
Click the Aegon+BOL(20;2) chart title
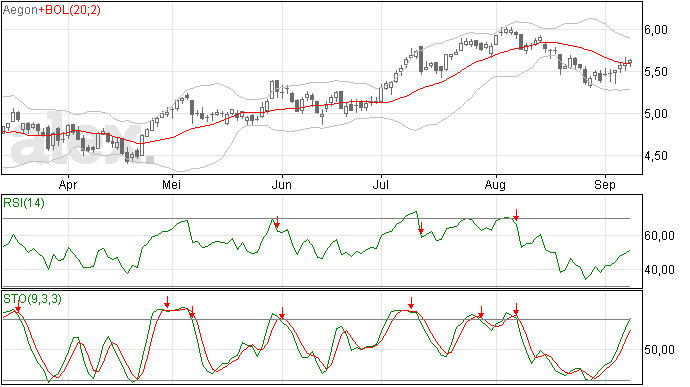[51, 10]
